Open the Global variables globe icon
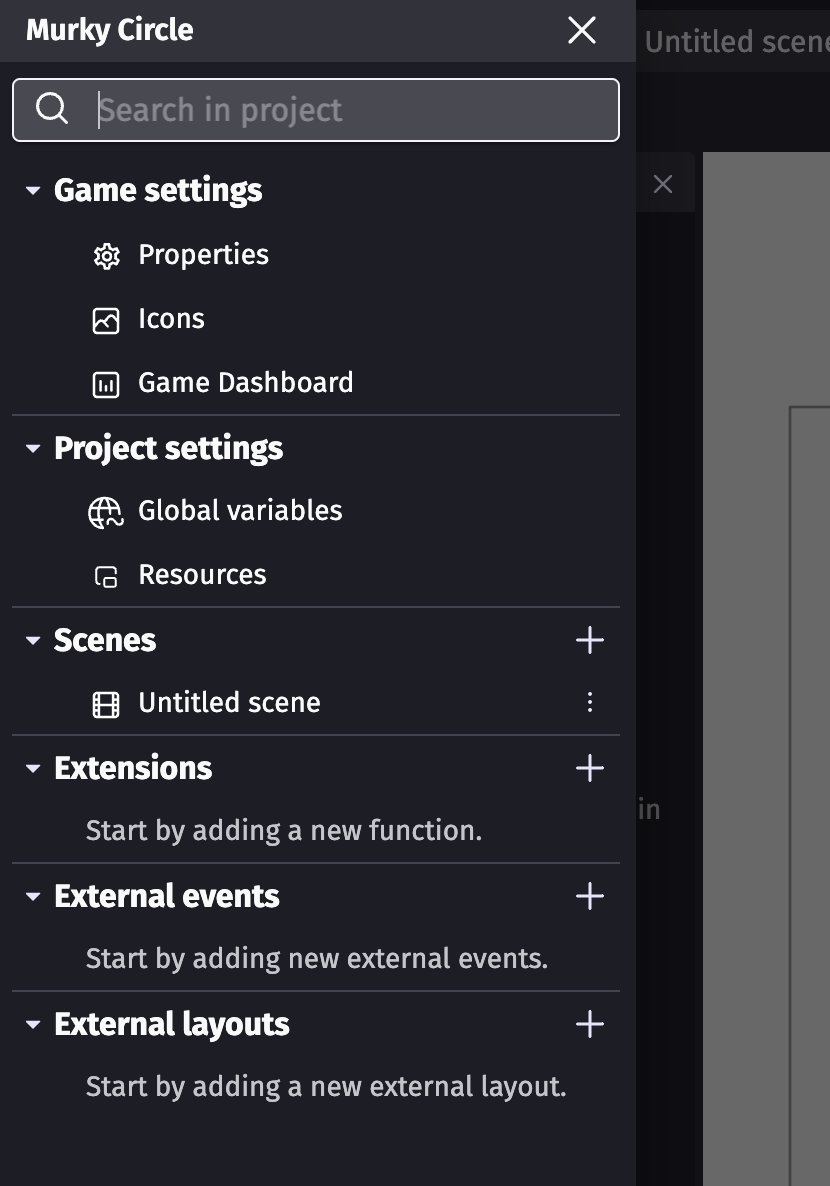 [106, 513]
